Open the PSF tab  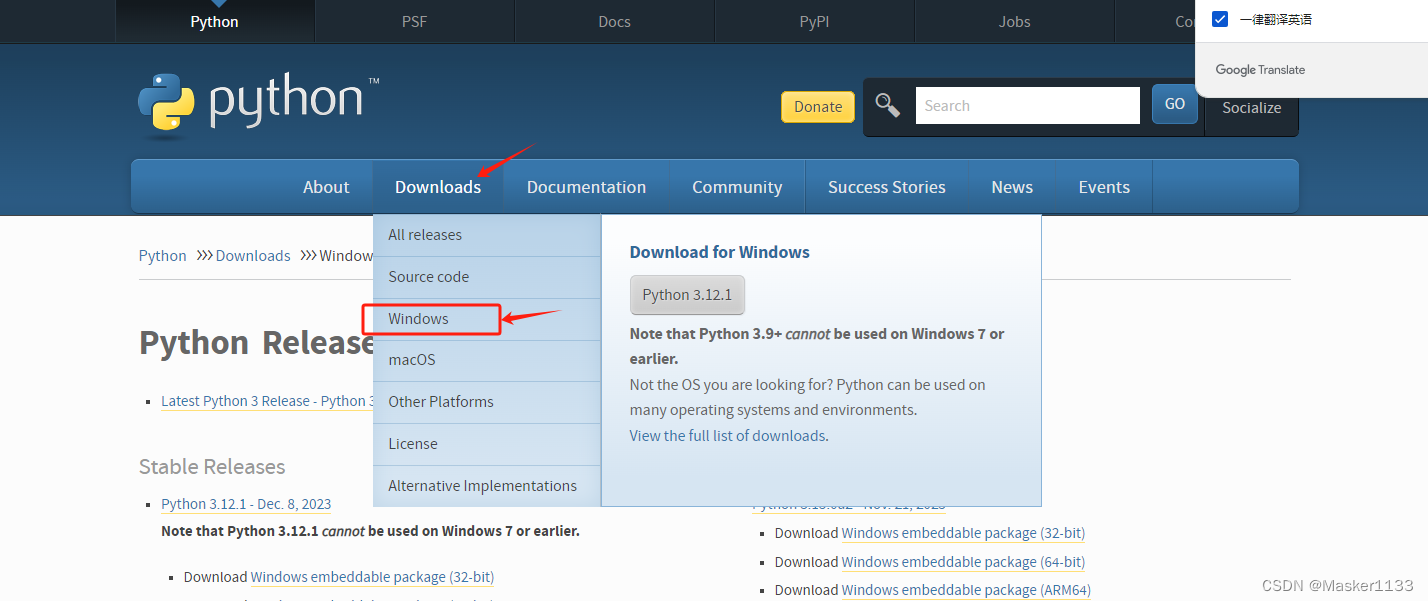pyautogui.click(x=415, y=21)
